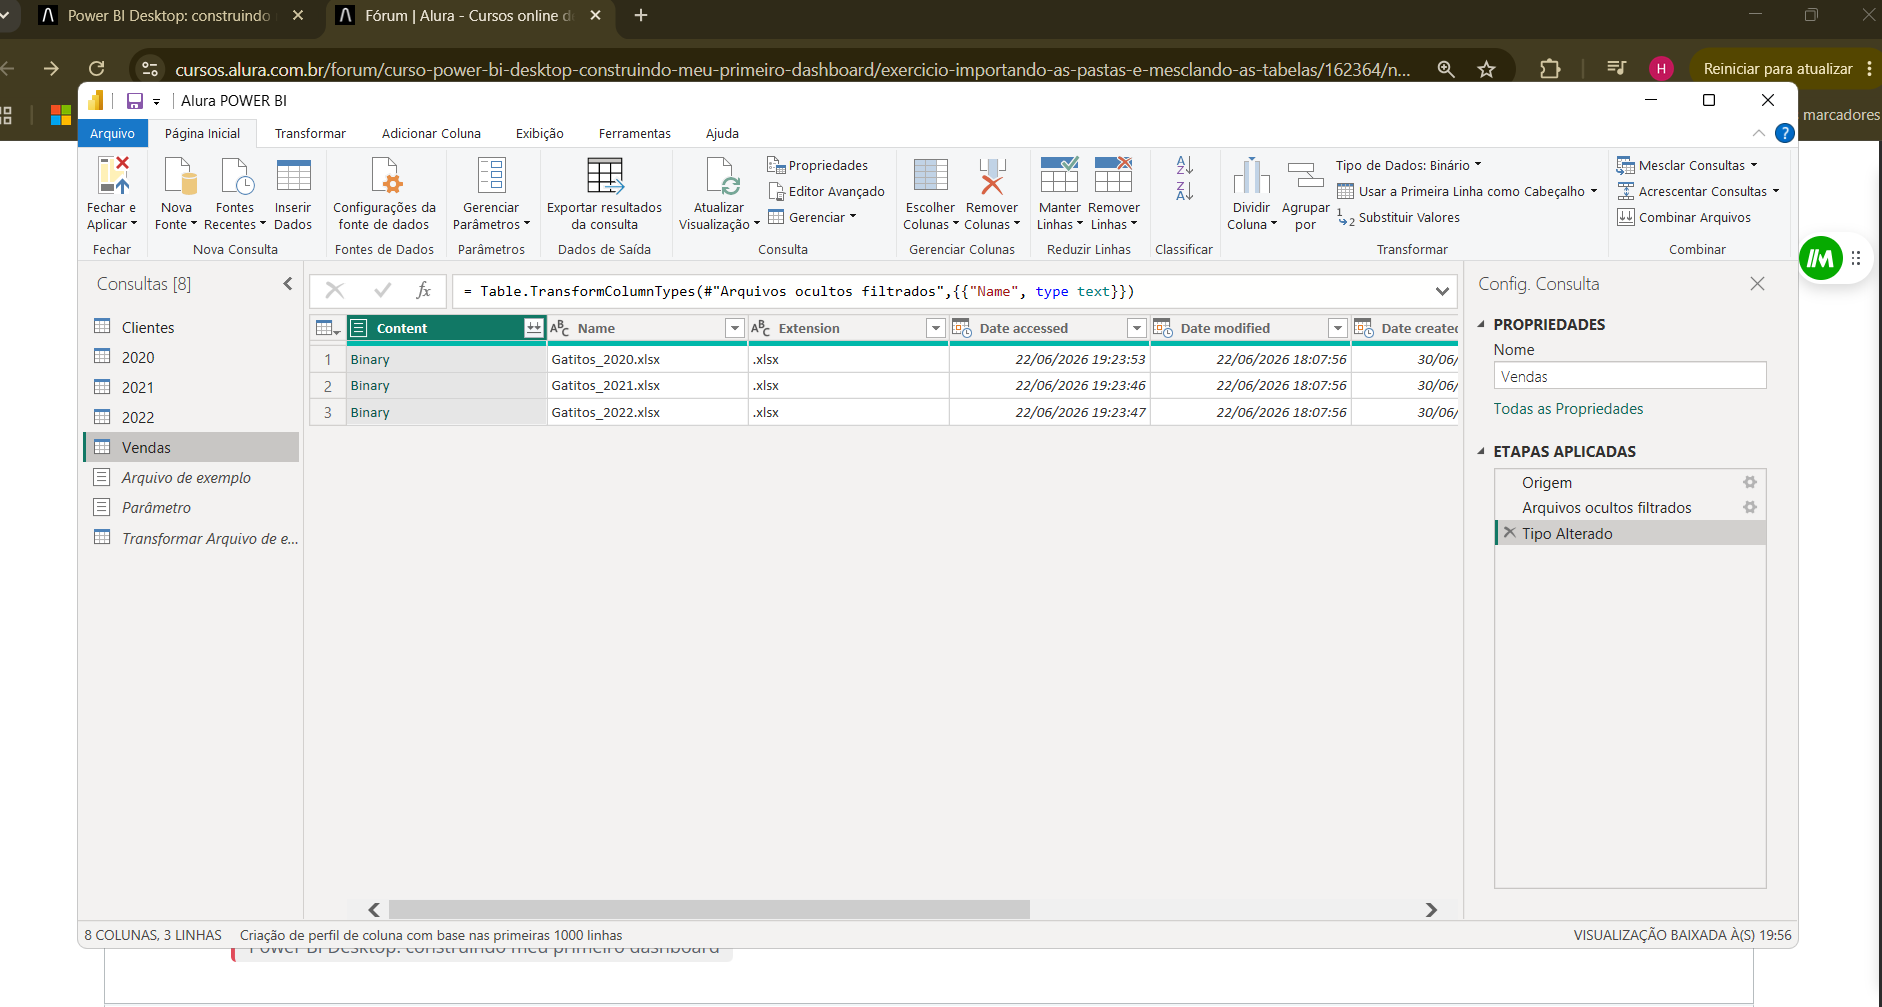1882x1007 pixels.
Task: Switch to the Ajuda tab
Action: (722, 133)
